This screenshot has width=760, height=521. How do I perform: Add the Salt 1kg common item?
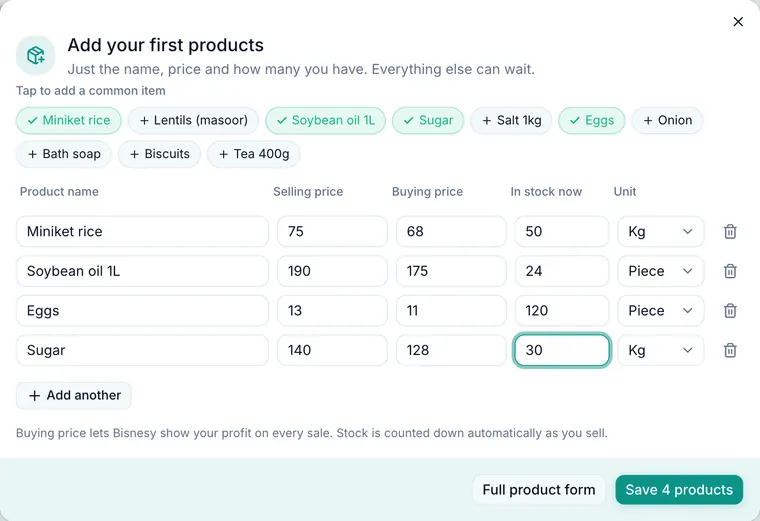click(511, 121)
